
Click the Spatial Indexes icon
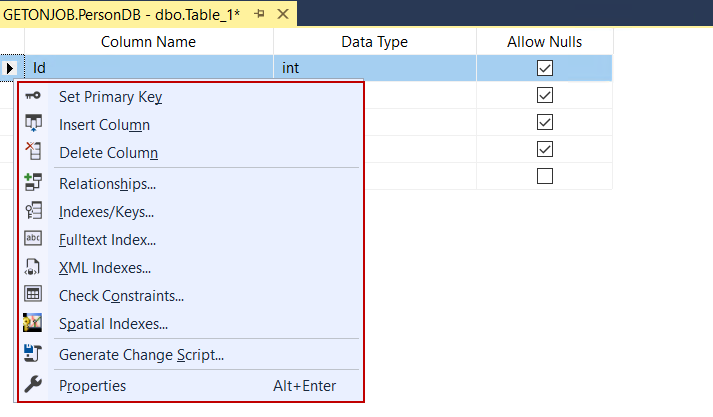[x=33, y=323]
